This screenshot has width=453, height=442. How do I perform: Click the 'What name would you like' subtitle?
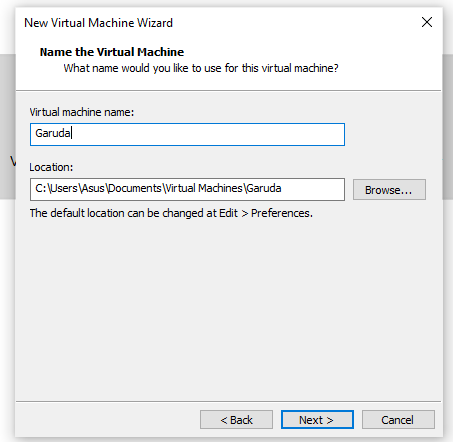(201, 68)
